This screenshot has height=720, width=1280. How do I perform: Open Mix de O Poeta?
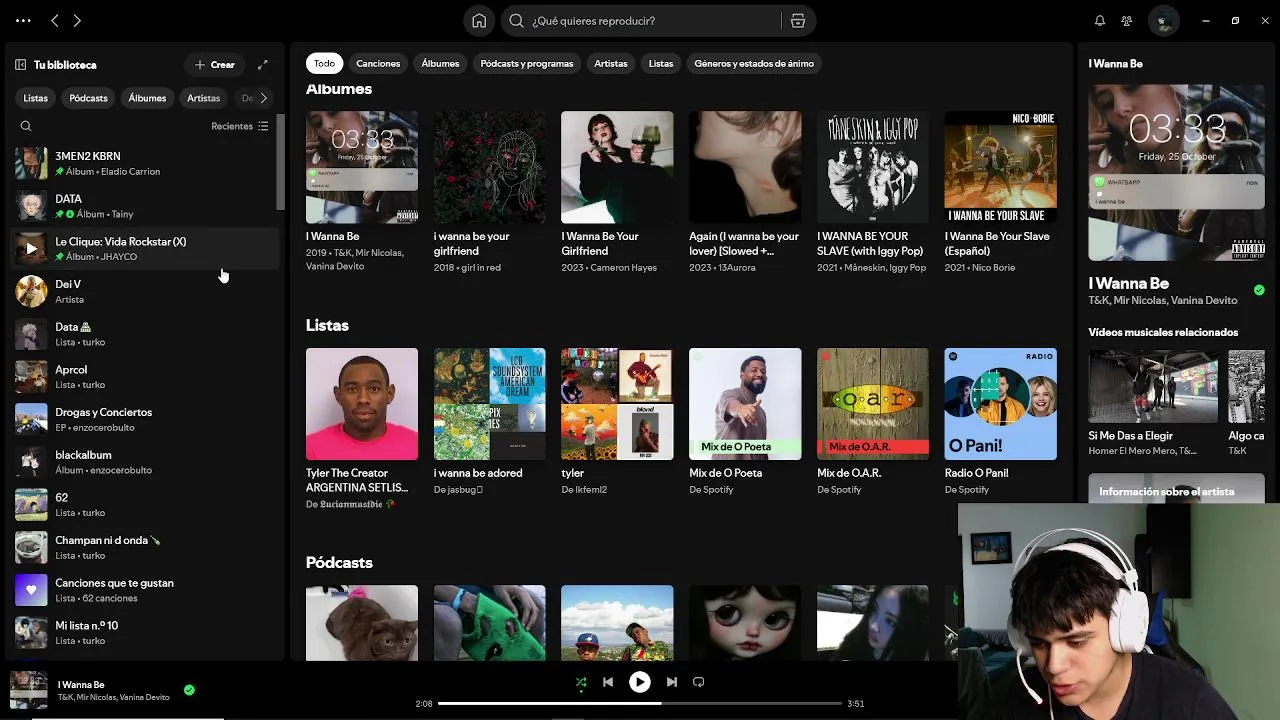pos(745,404)
